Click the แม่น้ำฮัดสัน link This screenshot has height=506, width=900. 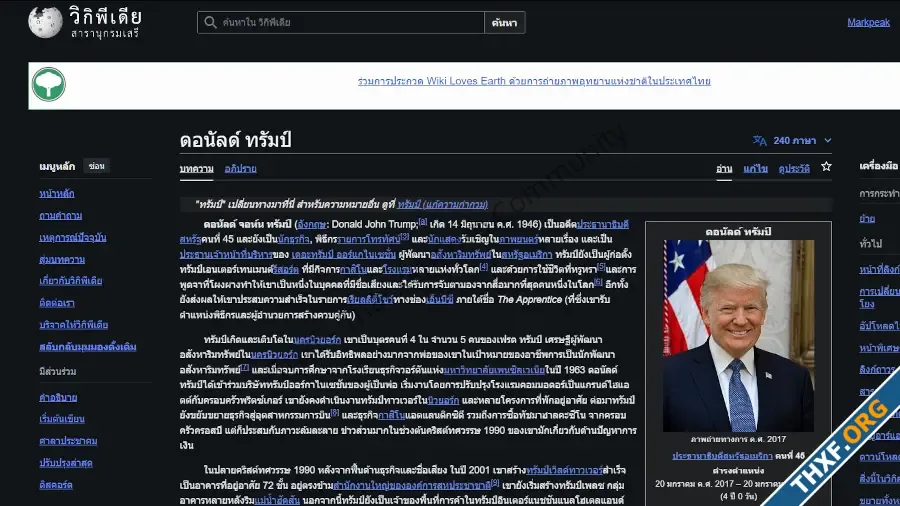click(x=277, y=500)
